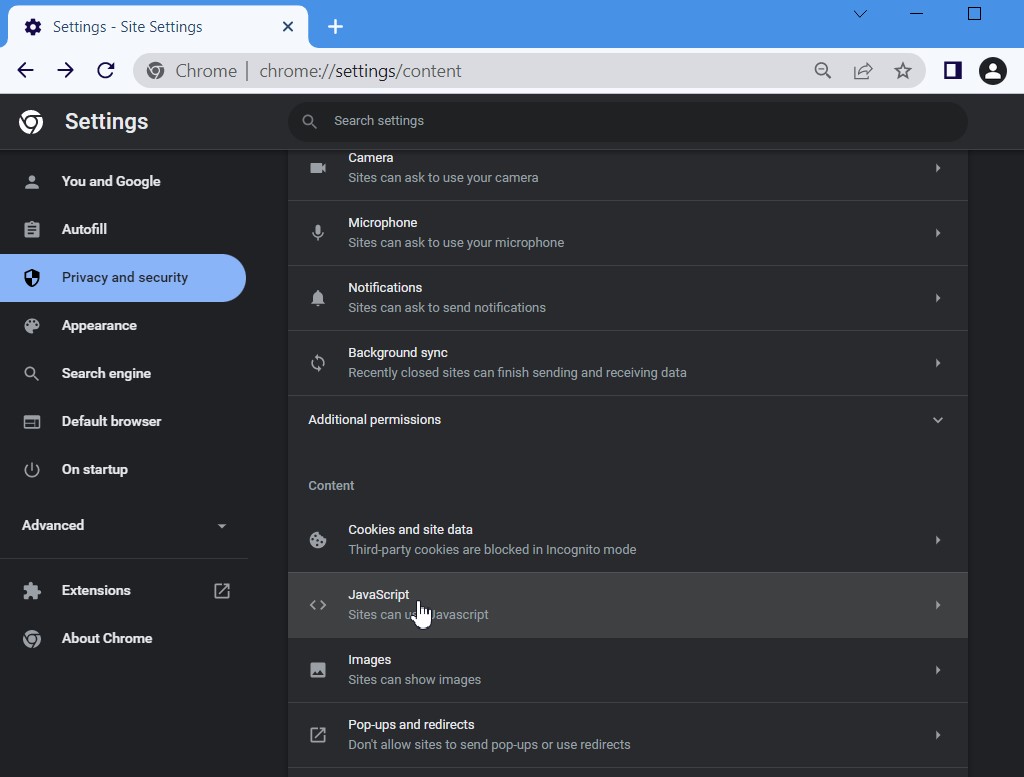Click 'Third-party cookies are blocked in Incognito mode'
The image size is (1024, 777).
click(x=492, y=550)
